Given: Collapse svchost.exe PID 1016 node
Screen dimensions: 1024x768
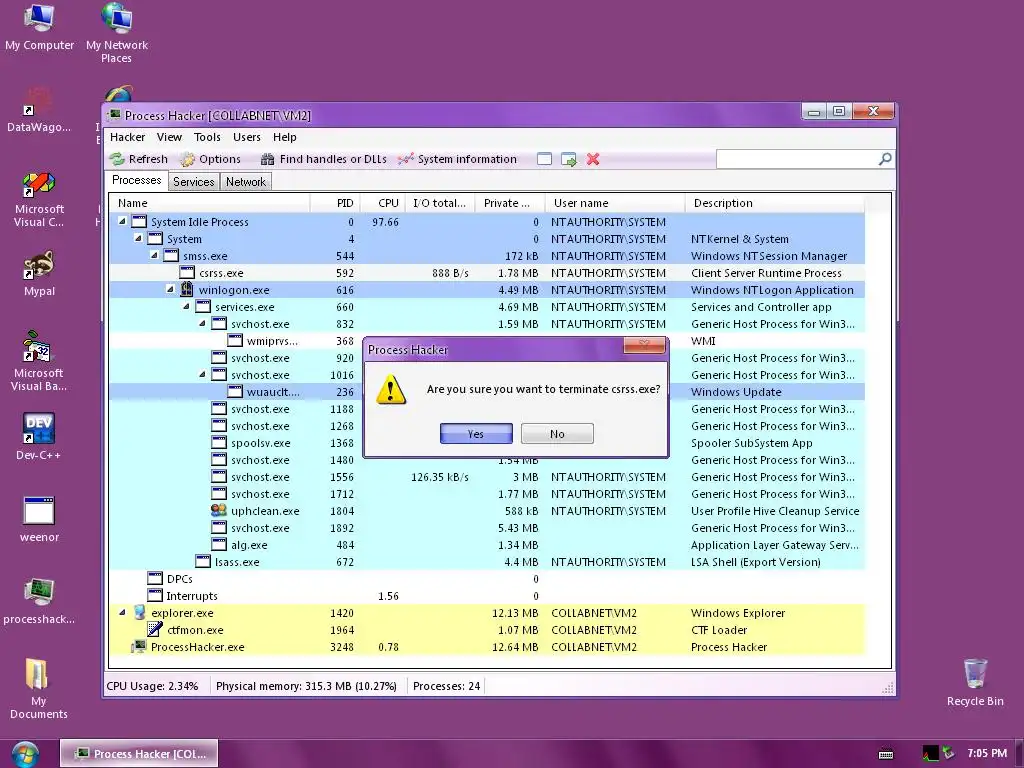Looking at the screenshot, I should pos(202,374).
